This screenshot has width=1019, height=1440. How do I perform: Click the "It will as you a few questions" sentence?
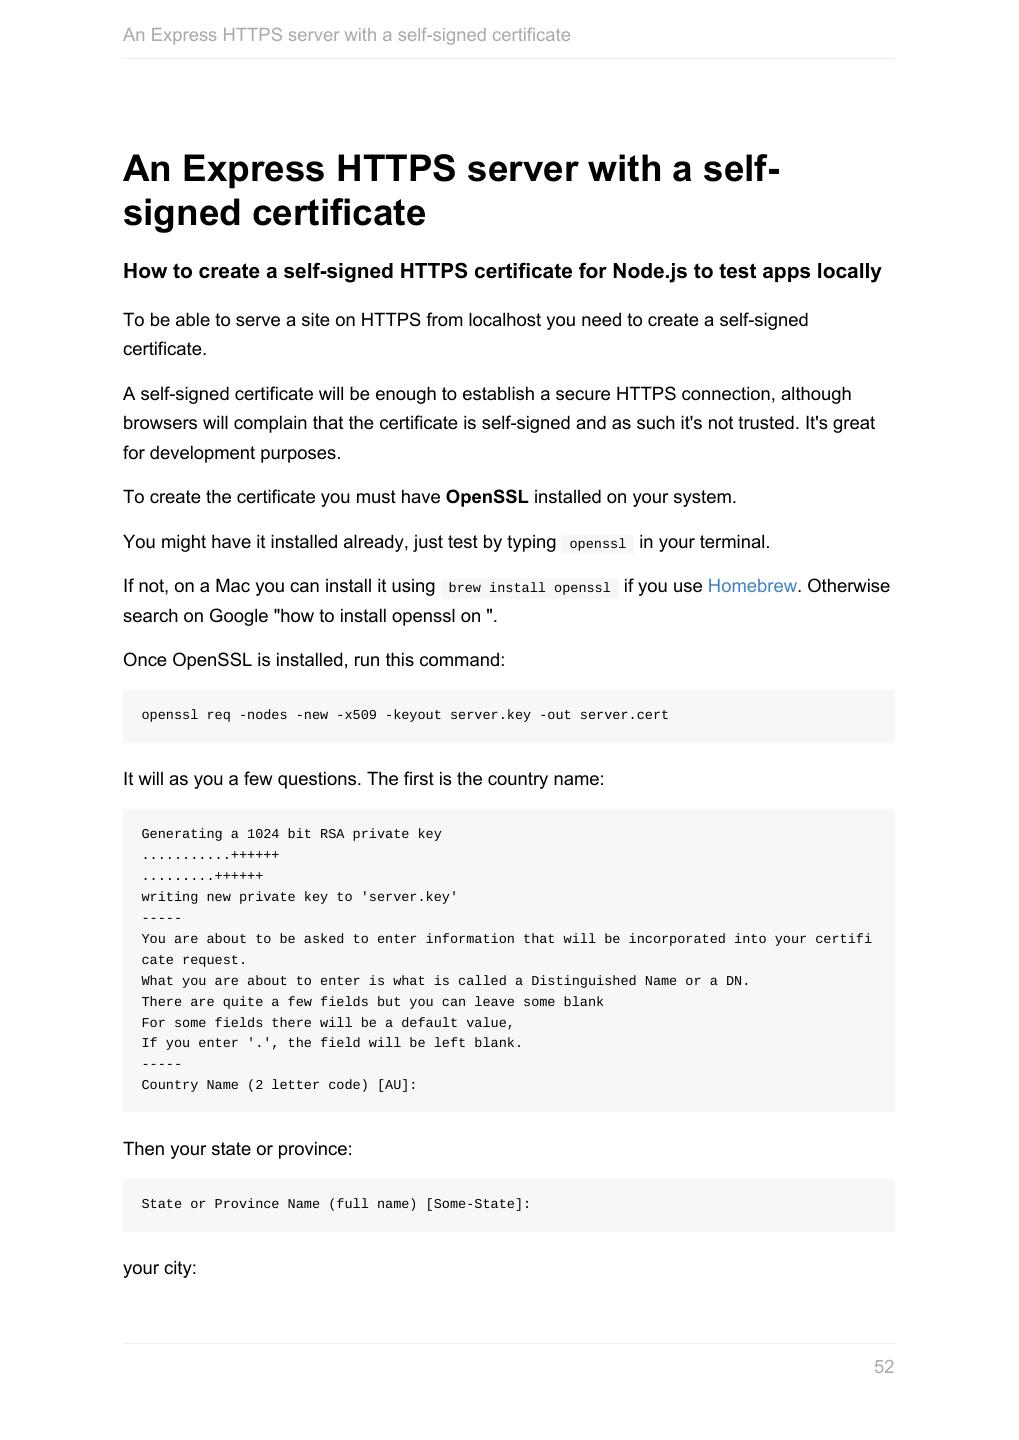tap(363, 779)
